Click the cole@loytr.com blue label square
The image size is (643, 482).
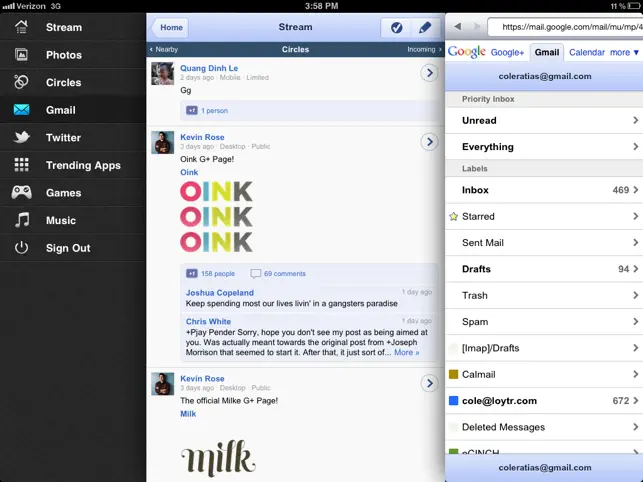[454, 400]
